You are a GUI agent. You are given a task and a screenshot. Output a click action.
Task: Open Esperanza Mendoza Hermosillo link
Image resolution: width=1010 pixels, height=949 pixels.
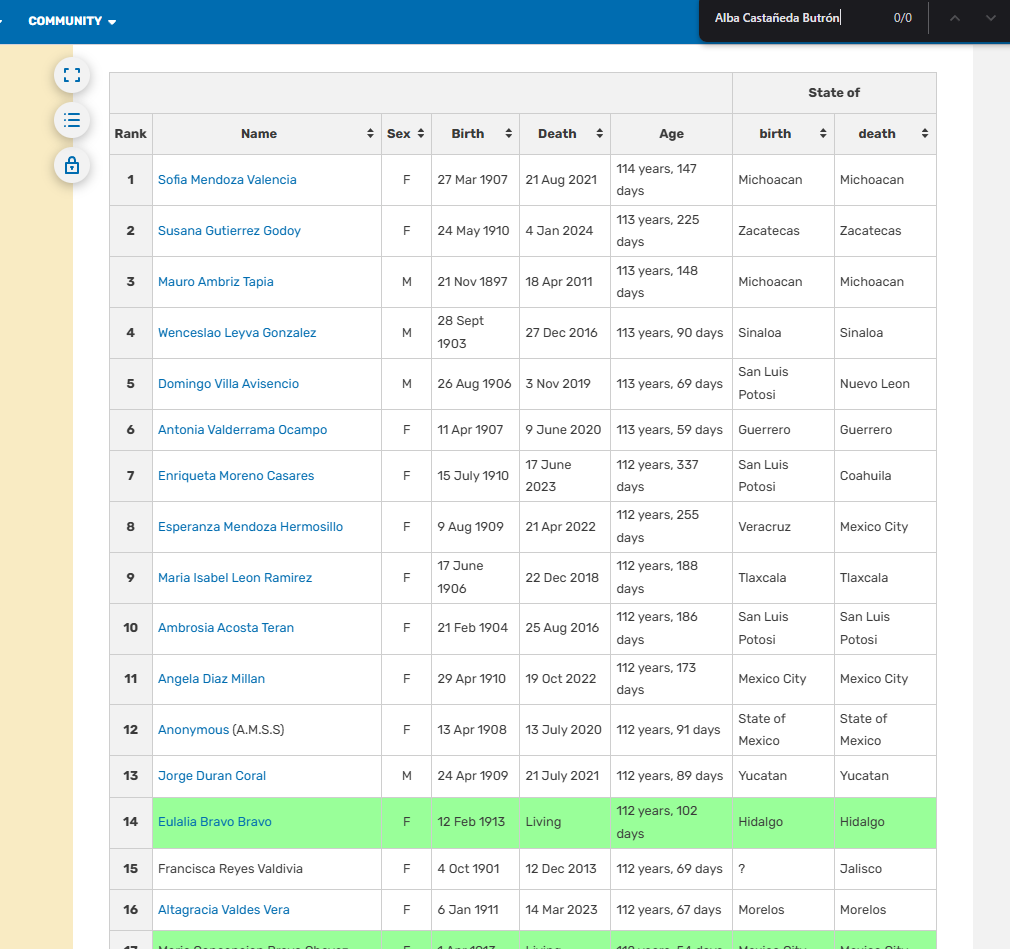pyautogui.click(x=251, y=526)
